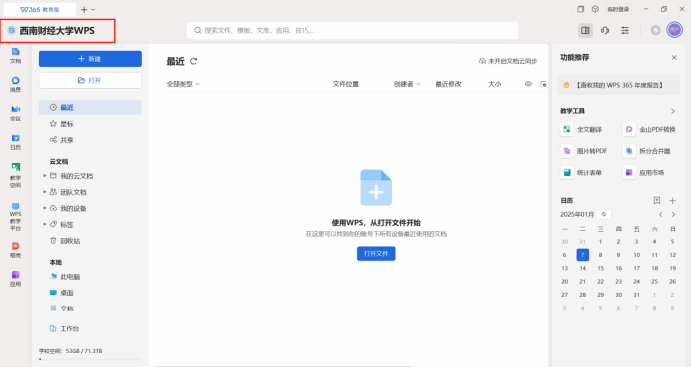Screen dimensions: 692x368
Task: Open the list filter settings icon
Action: click(543, 84)
